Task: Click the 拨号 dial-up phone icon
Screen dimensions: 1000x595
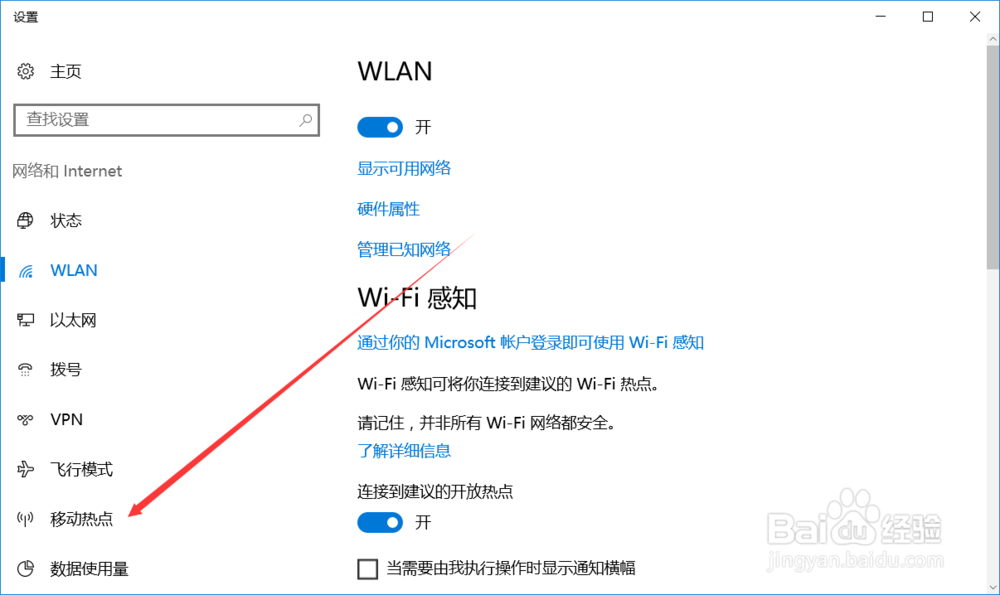Action: [x=26, y=370]
